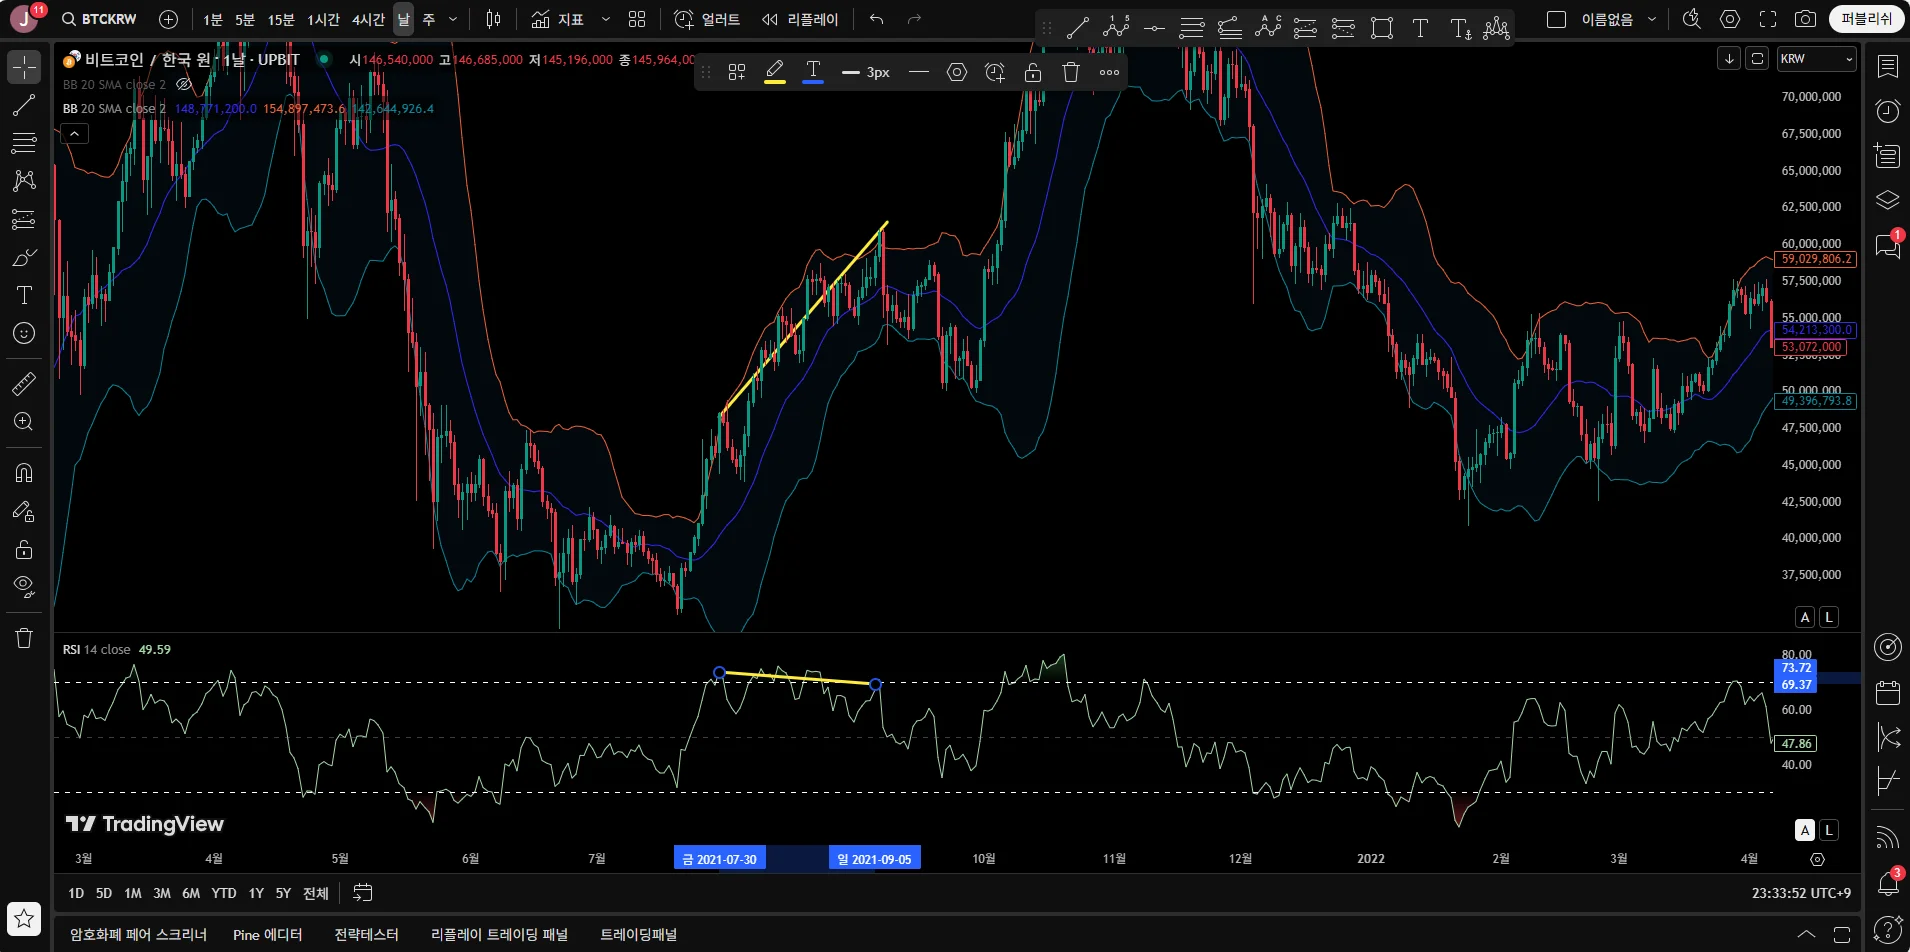Toggle log scale L on price axis
Screen dimensions: 1910x952
1829,617
